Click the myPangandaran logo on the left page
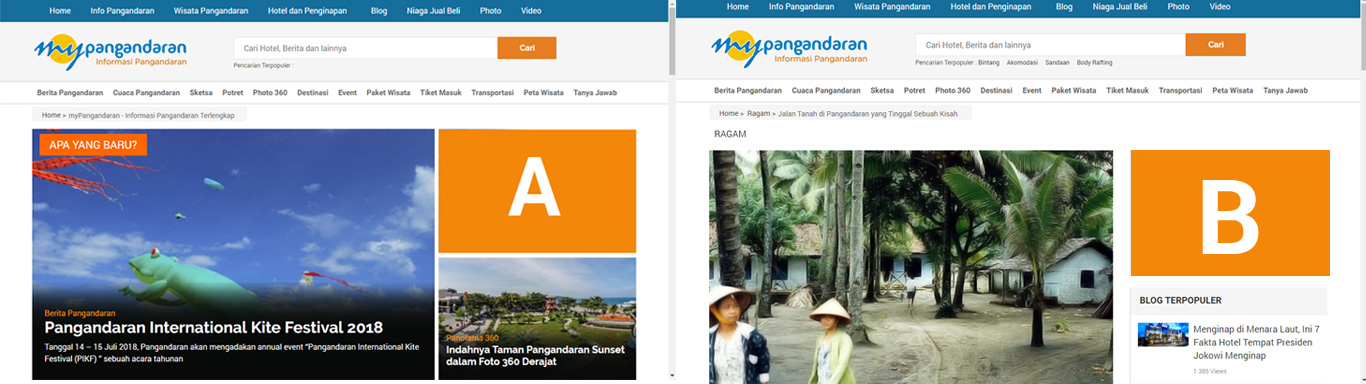The height and width of the screenshot is (384, 1366). (110, 51)
